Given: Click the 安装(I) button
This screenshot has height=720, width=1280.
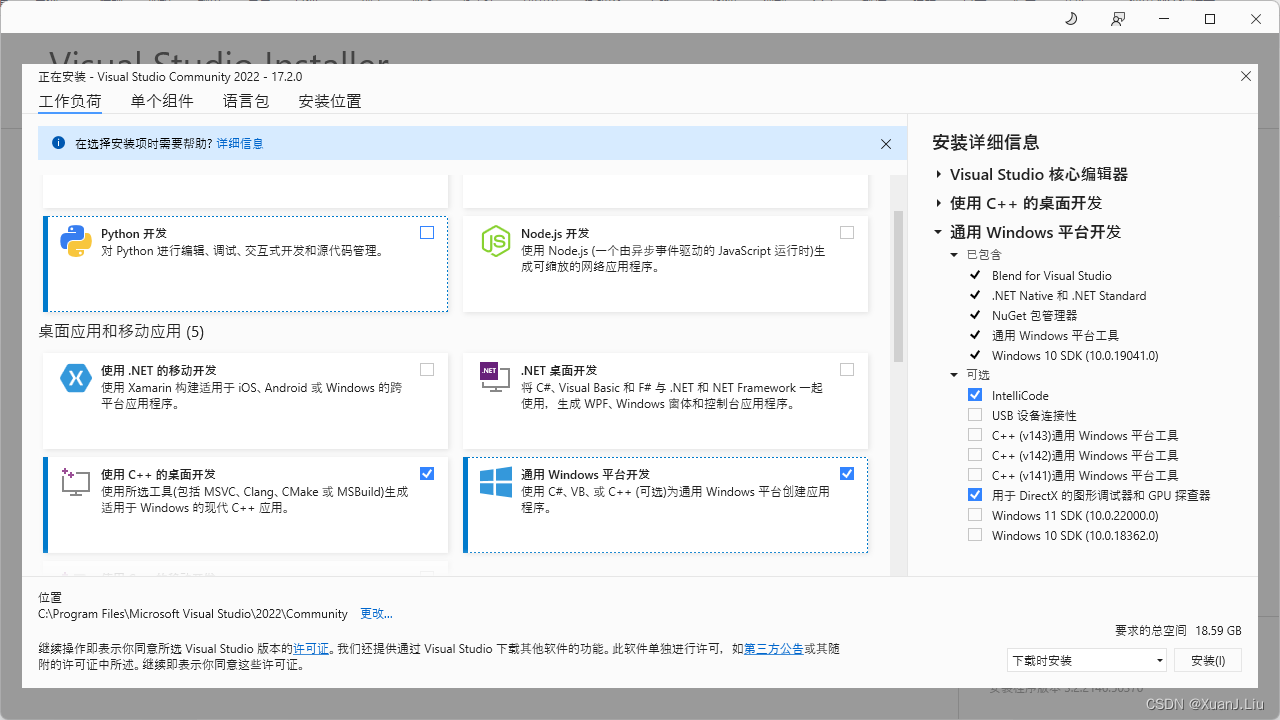Looking at the screenshot, I should point(1207,660).
